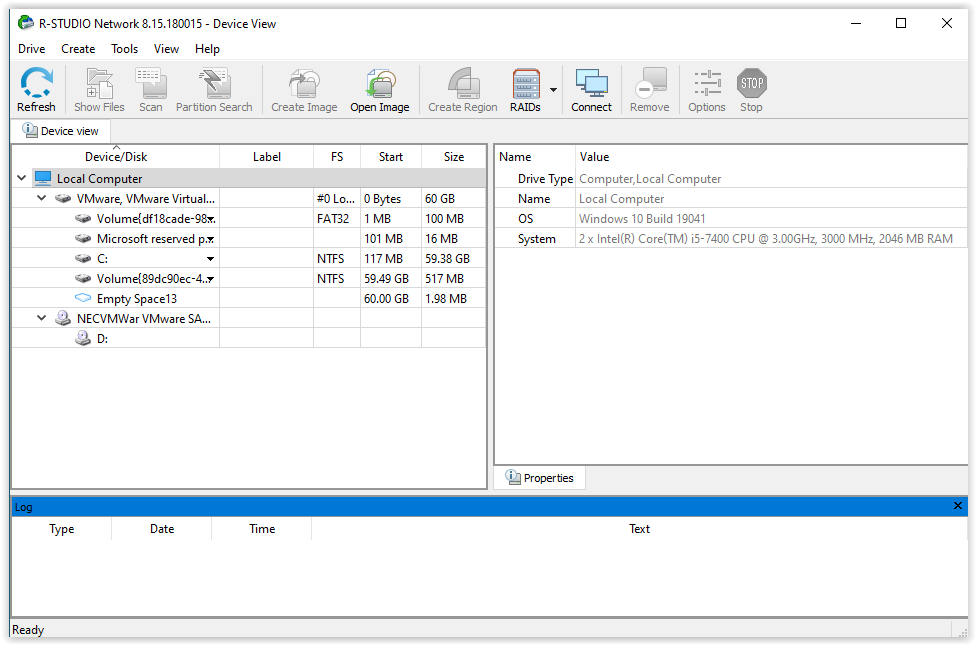Select the Device view tab
The image size is (976, 645).
[x=60, y=131]
